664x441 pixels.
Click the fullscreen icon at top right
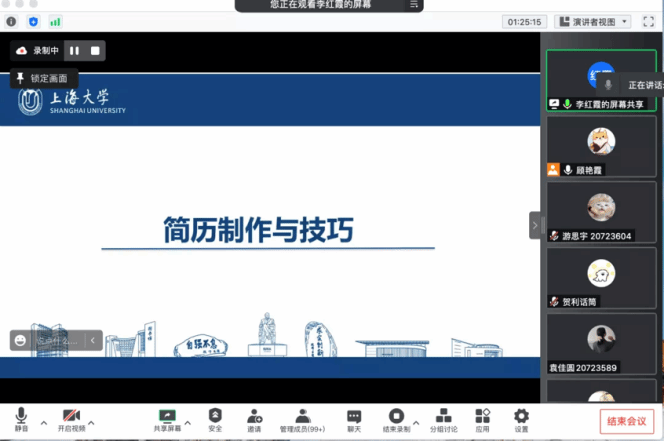pyautogui.click(x=647, y=21)
